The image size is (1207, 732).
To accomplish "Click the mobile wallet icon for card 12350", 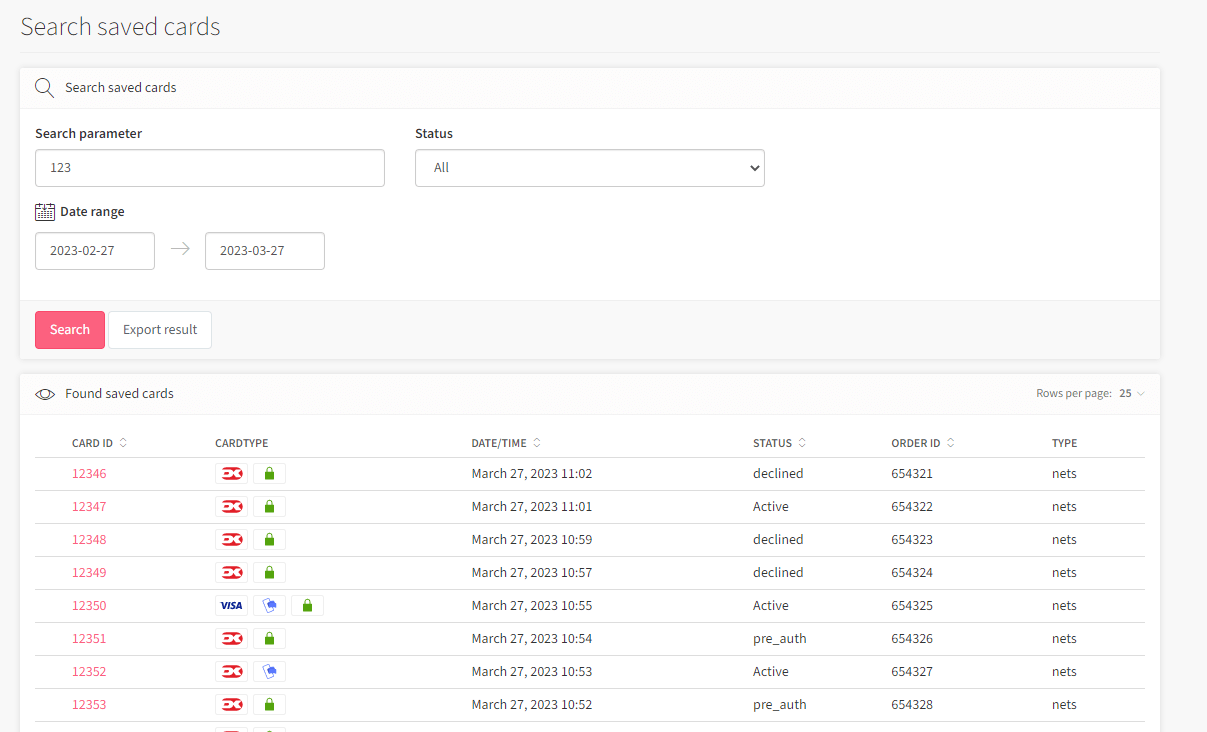I will pyautogui.click(x=269, y=605).
